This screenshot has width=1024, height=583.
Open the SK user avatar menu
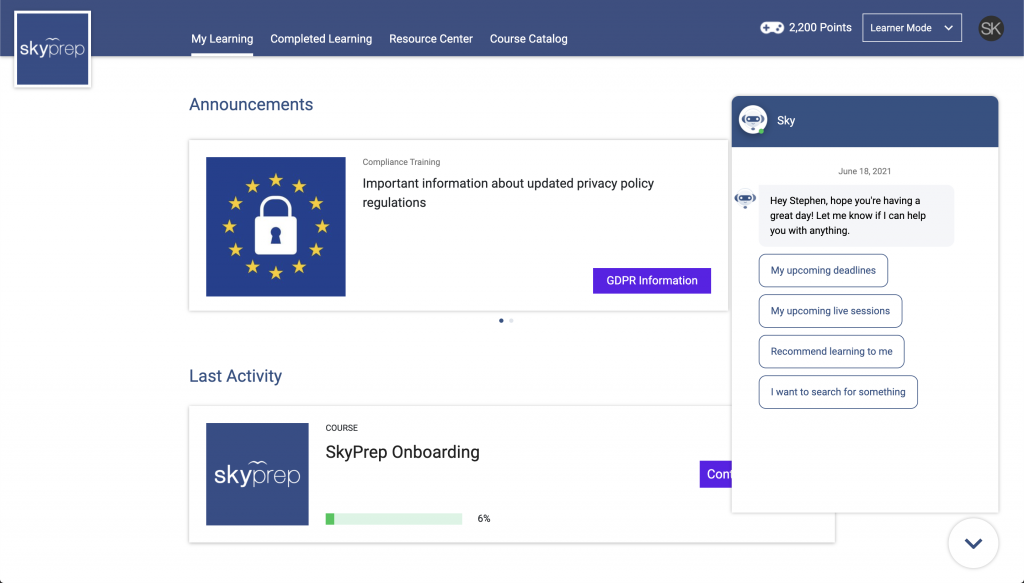click(x=991, y=28)
